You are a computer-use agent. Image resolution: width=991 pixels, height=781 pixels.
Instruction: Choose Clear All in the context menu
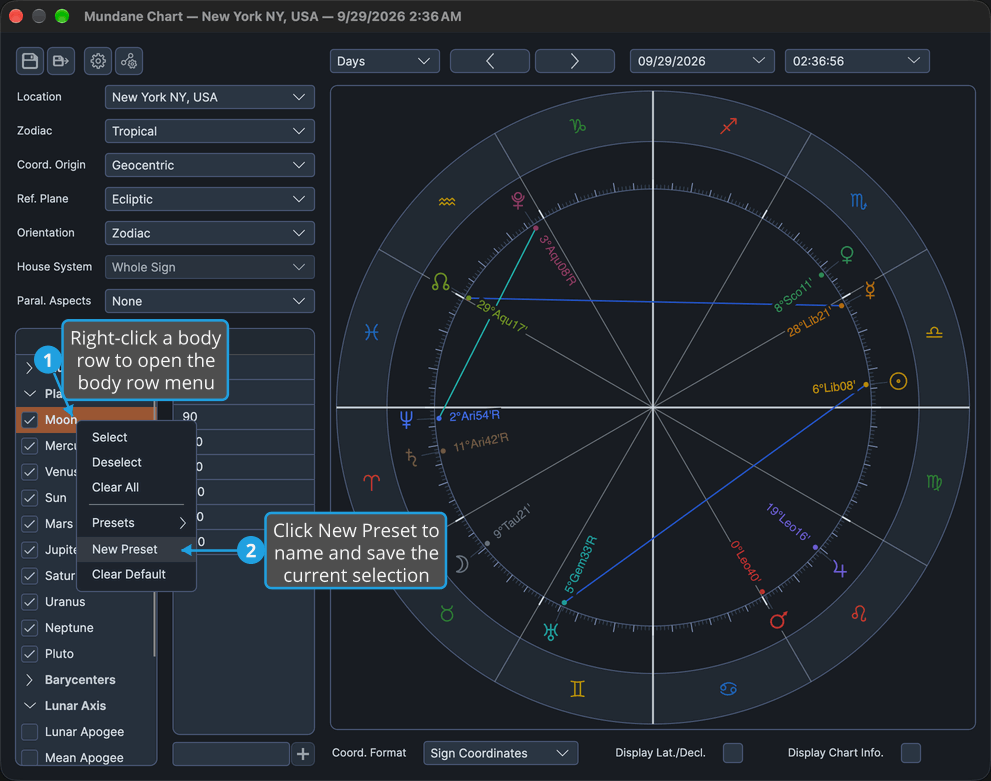[137, 488]
